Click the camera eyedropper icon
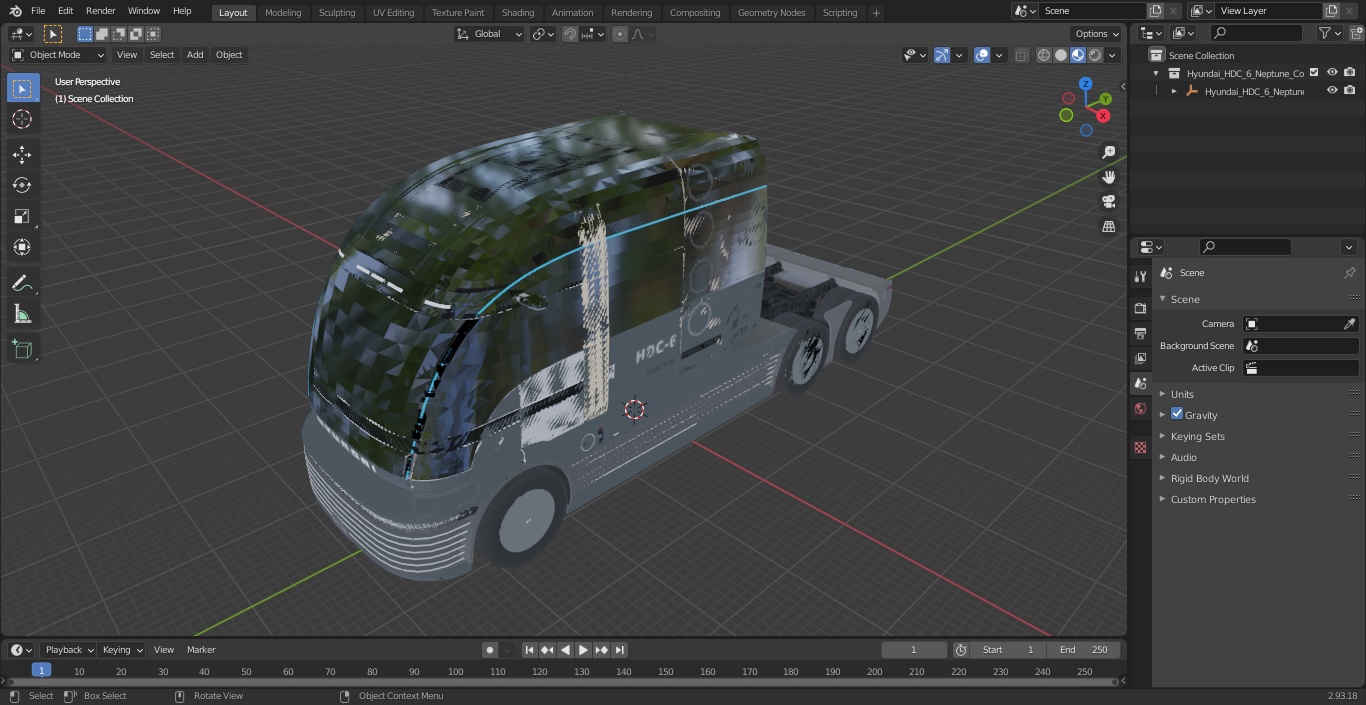Viewport: 1366px width, 705px height. [x=1349, y=324]
